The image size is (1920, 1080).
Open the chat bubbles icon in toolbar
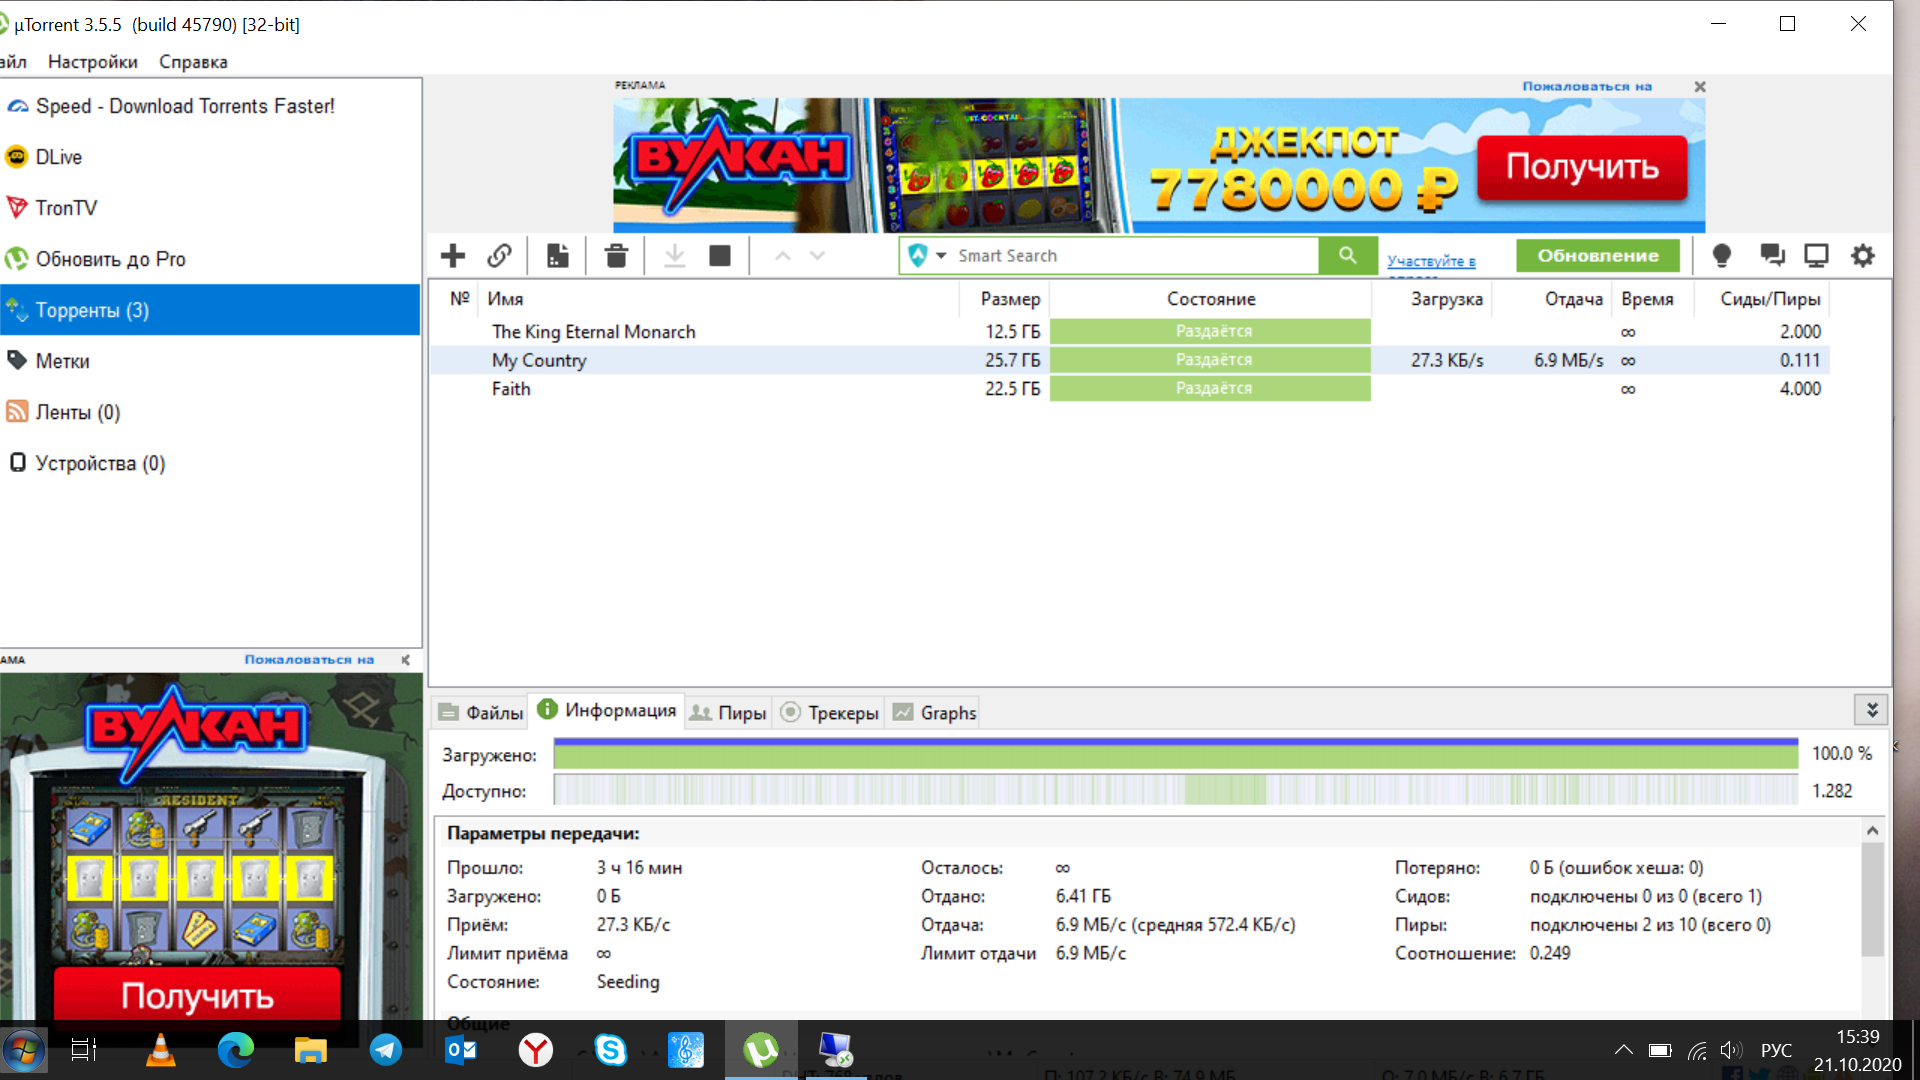pos(1772,256)
